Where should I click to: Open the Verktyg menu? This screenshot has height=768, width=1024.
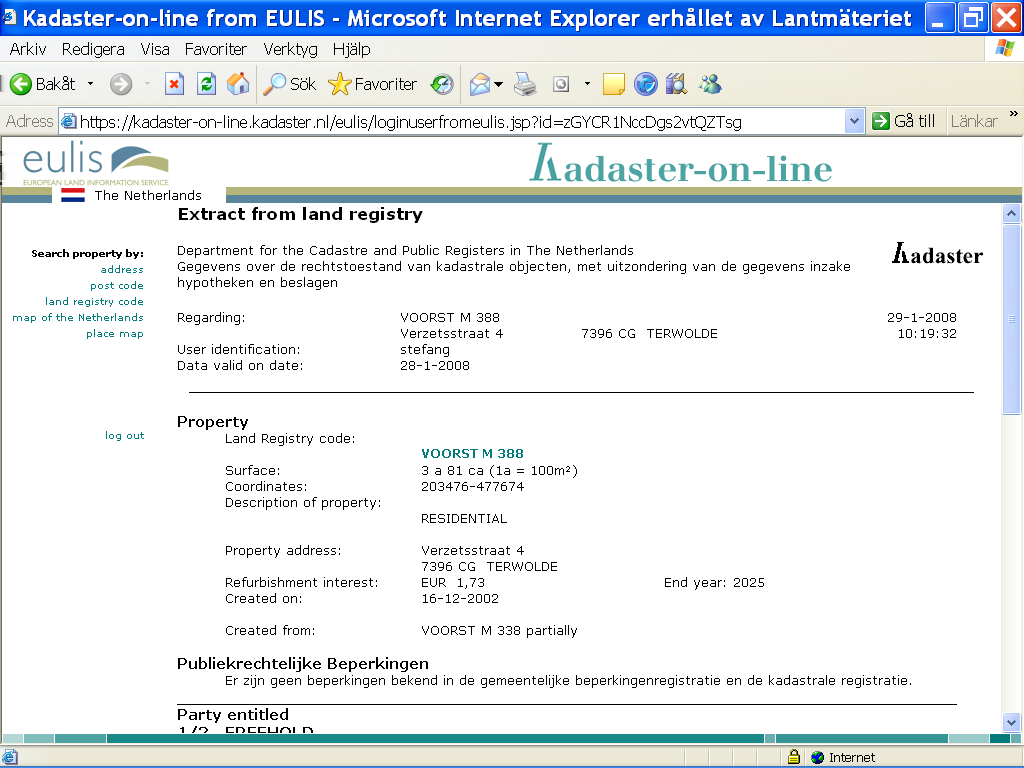pos(290,49)
